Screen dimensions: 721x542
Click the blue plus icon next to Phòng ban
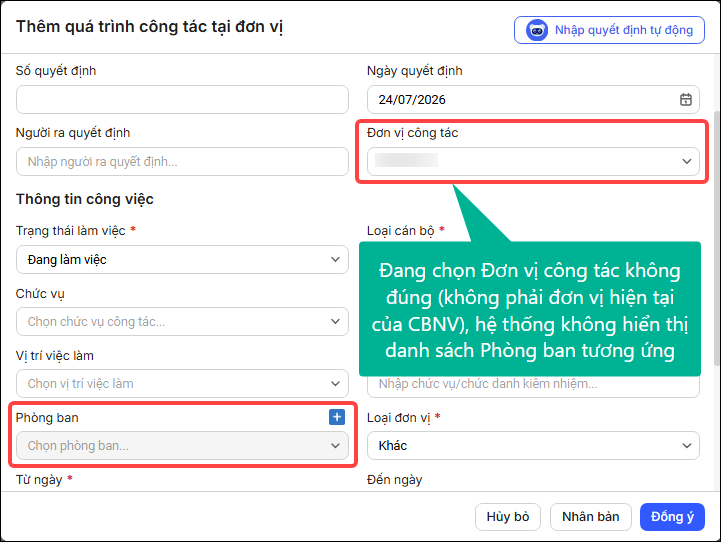click(x=337, y=417)
